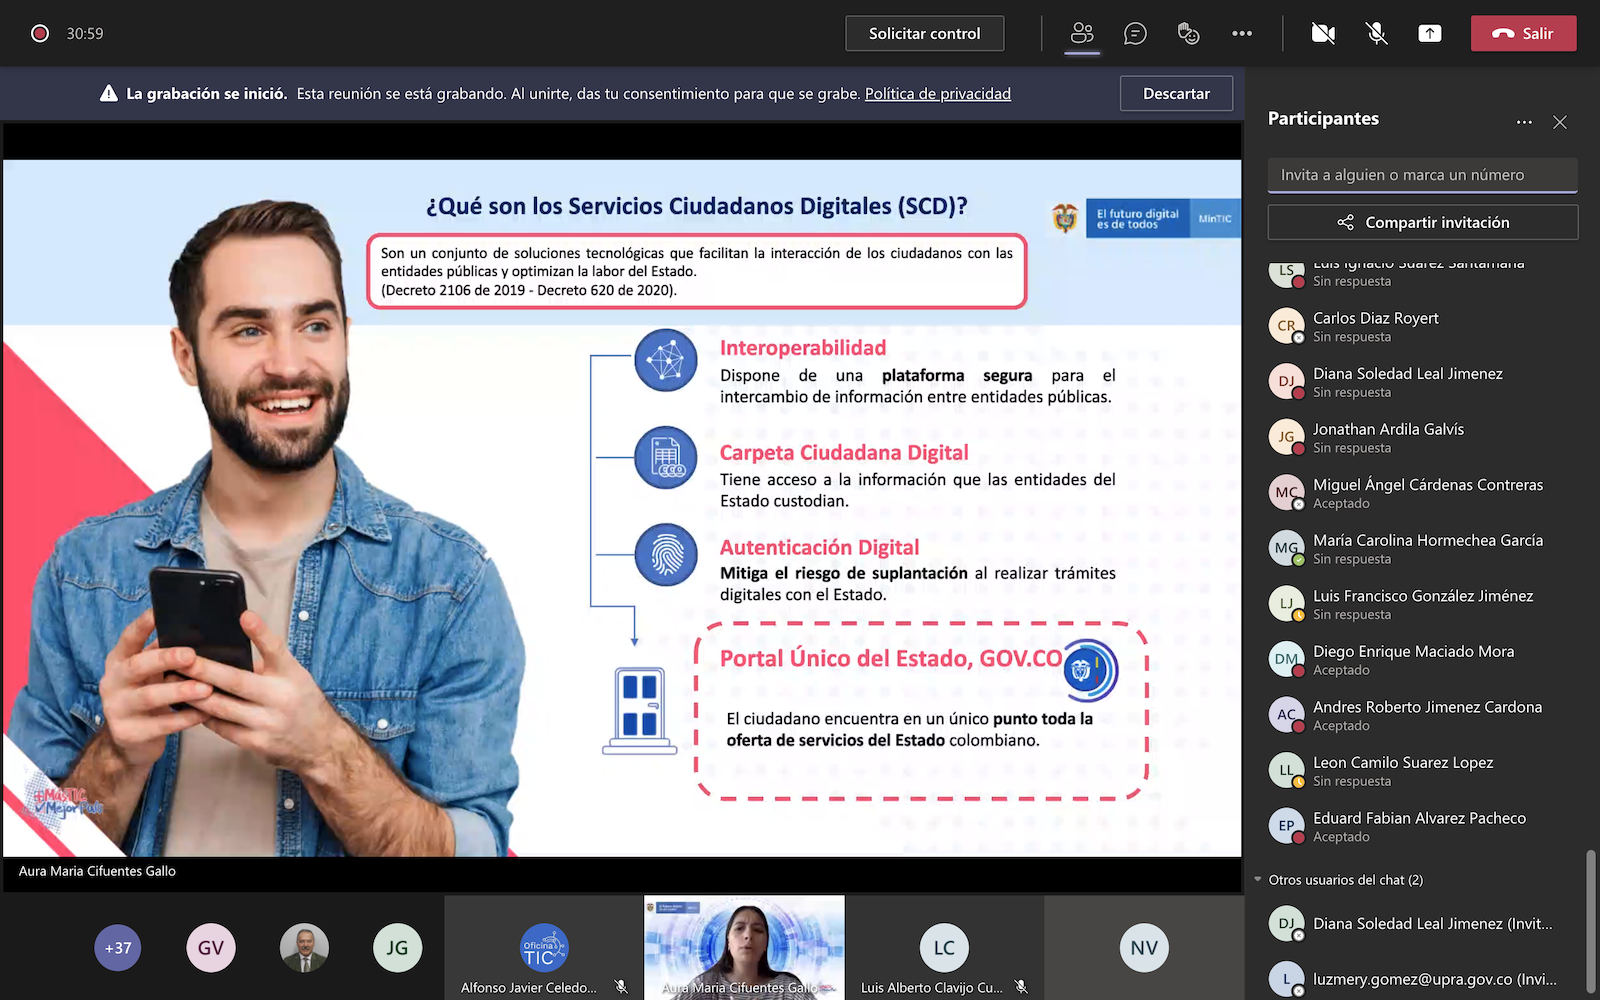Viewport: 1600px width, 1000px height.
Task: Select Diana Soledad Leal Jimenez invited entry
Action: click(1422, 924)
